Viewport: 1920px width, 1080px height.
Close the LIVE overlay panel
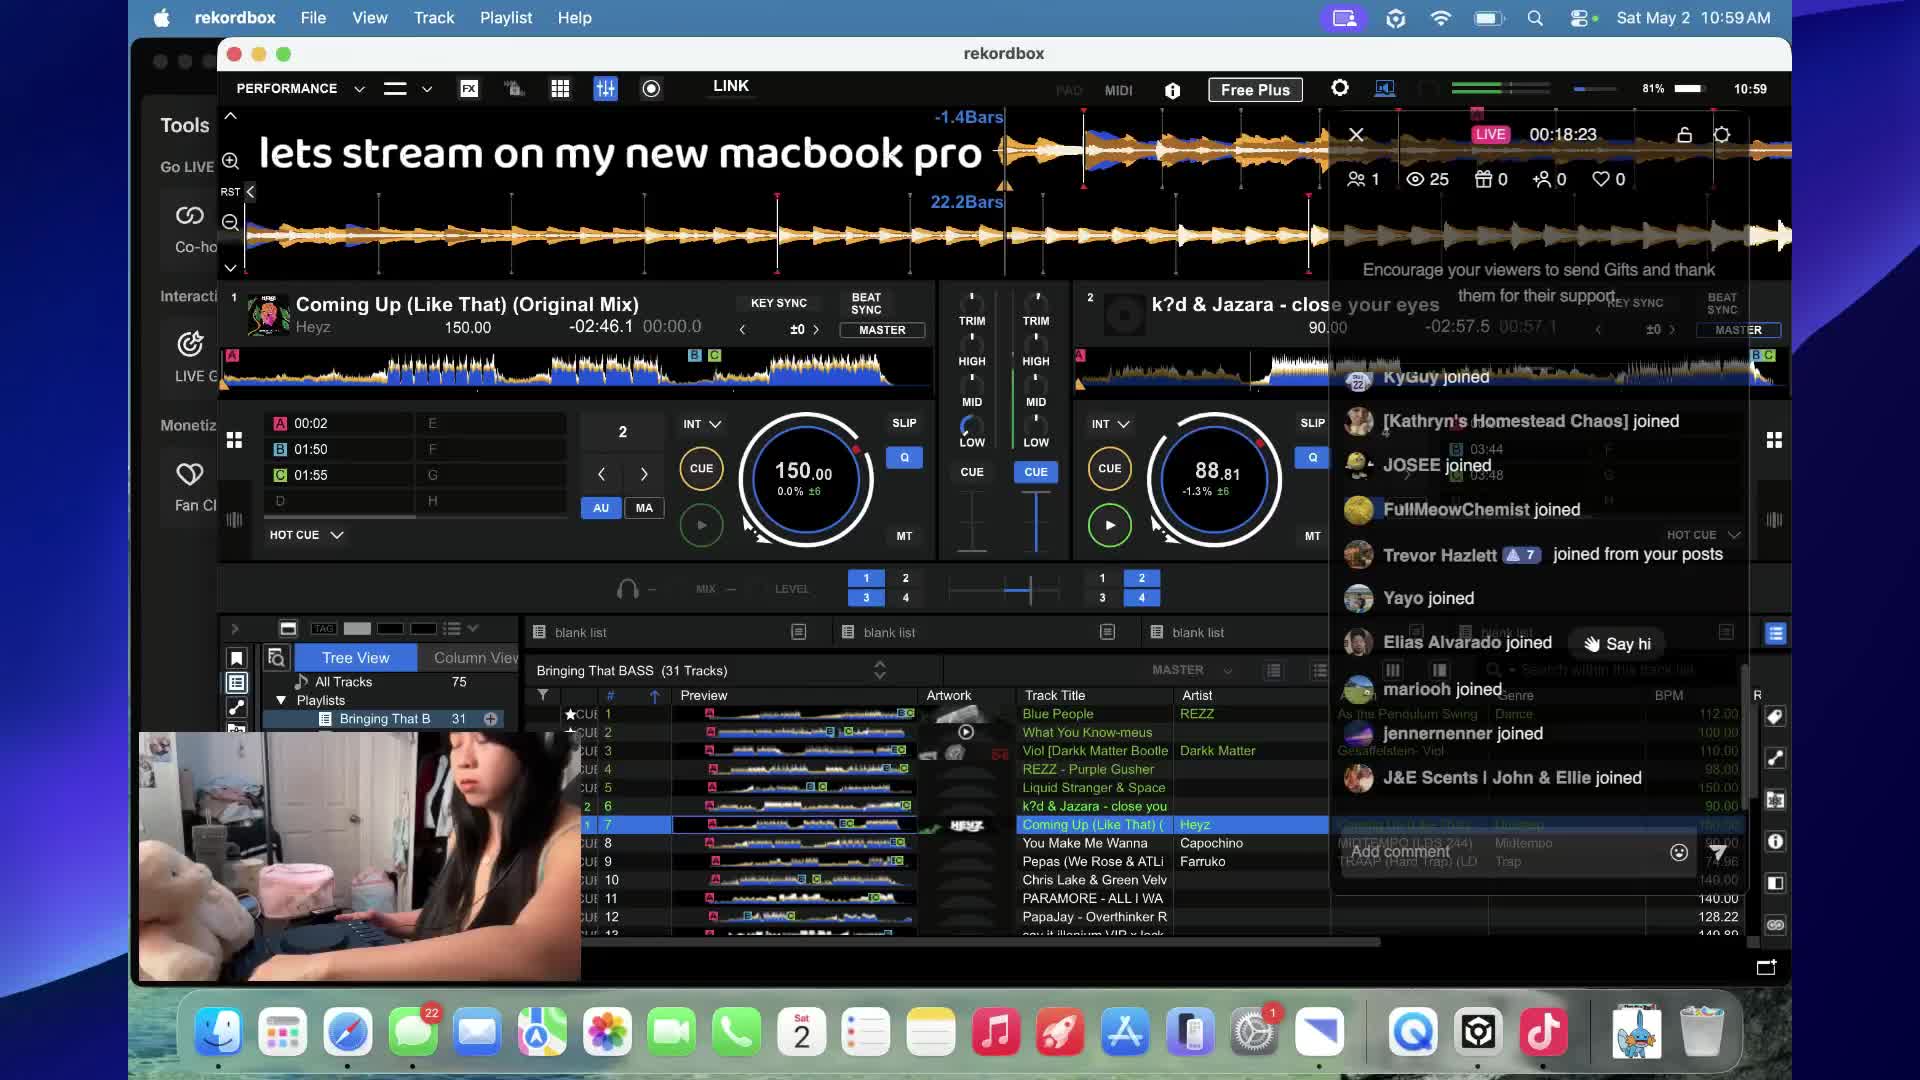click(1356, 134)
